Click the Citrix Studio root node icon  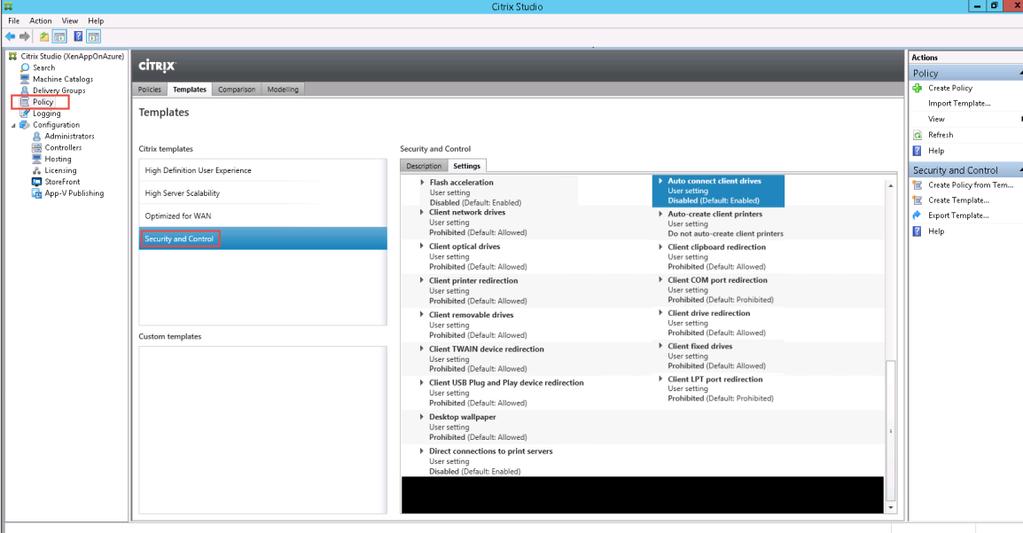click(x=12, y=56)
